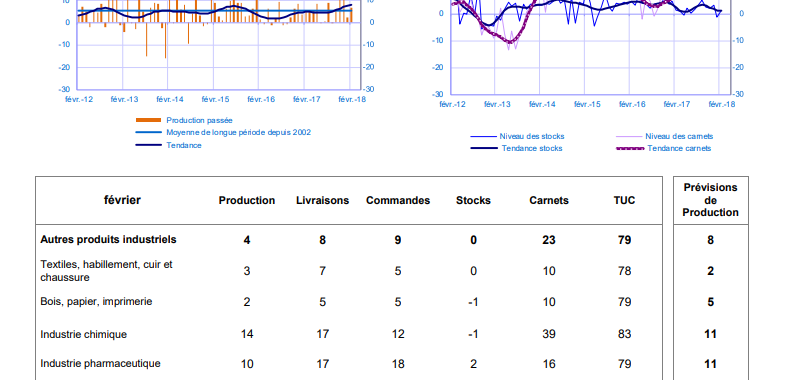Viewport: 790px width, 380px height.
Task: Click the TUC column header
Action: [624, 201]
